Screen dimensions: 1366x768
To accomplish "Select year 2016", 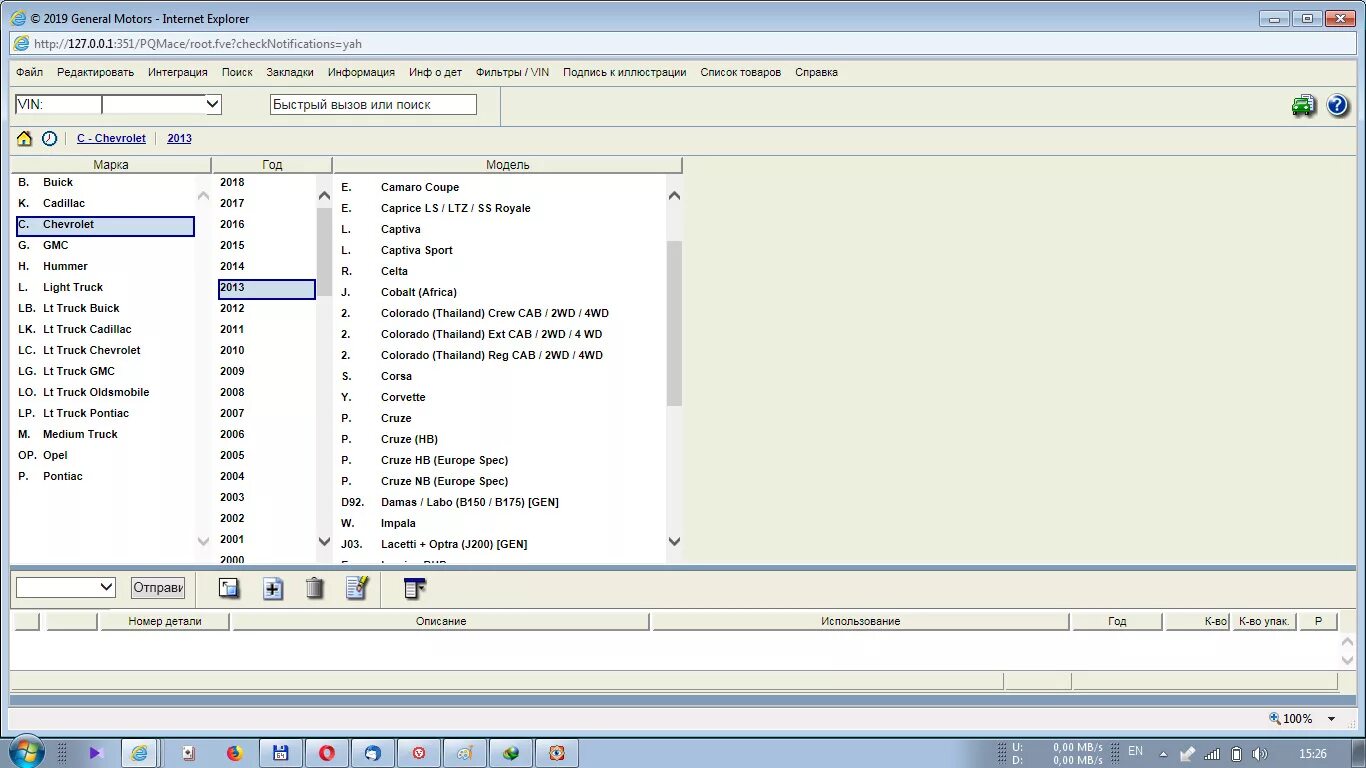I will pos(232,224).
